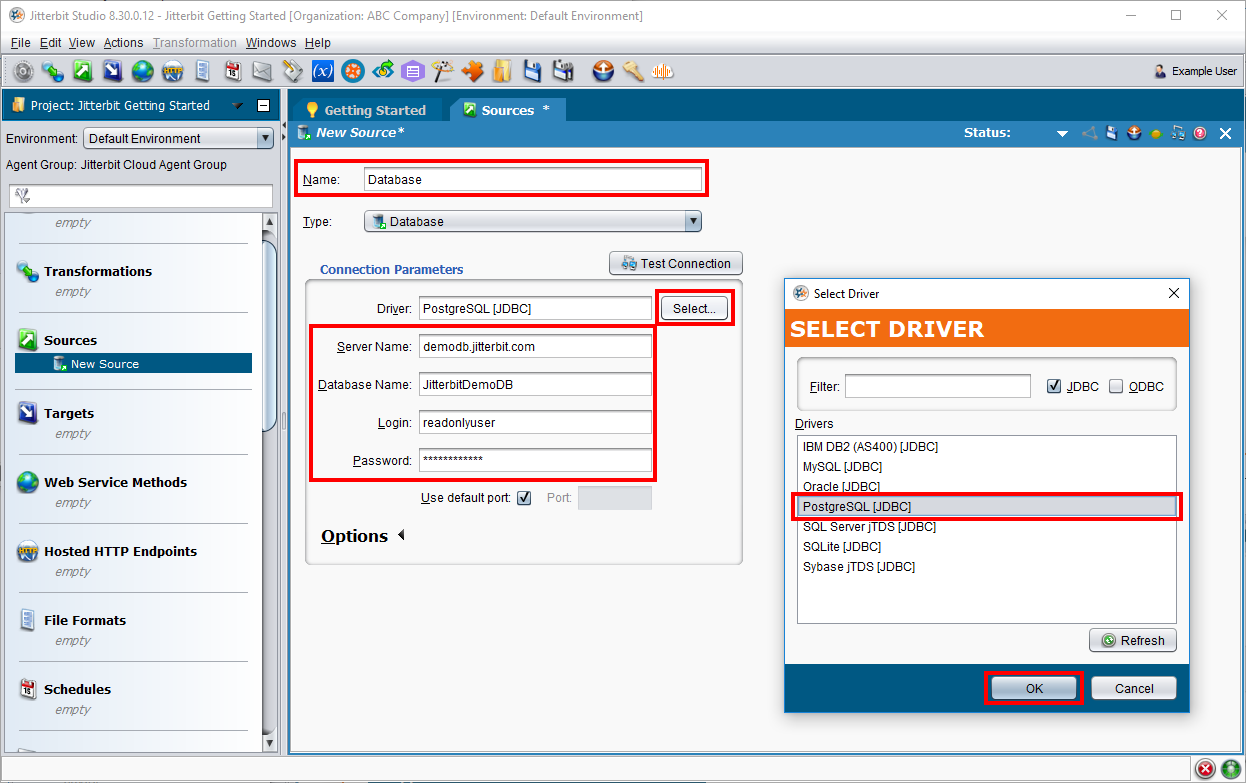Click the envelope email messages toolbar icon

[x=262, y=71]
